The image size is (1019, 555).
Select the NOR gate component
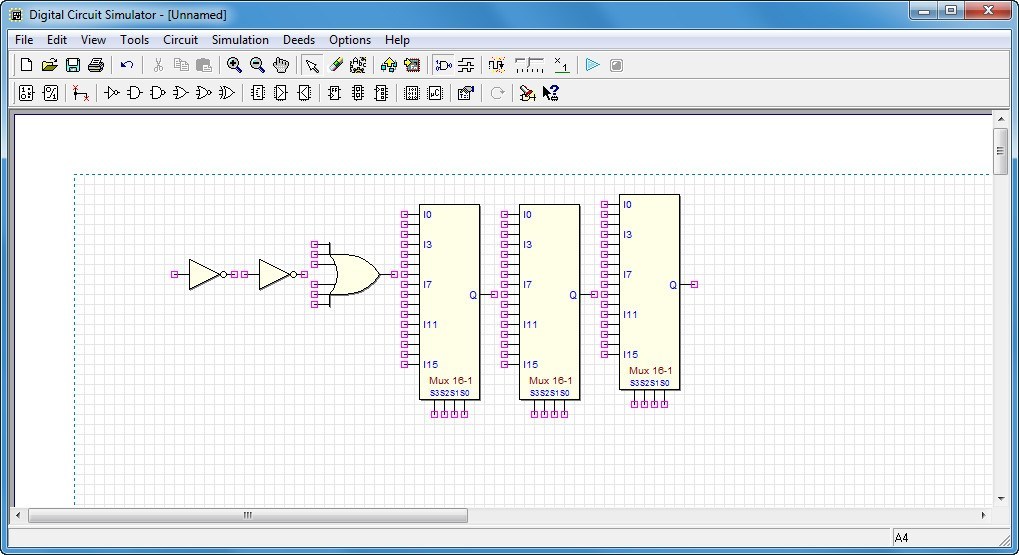(x=203, y=93)
